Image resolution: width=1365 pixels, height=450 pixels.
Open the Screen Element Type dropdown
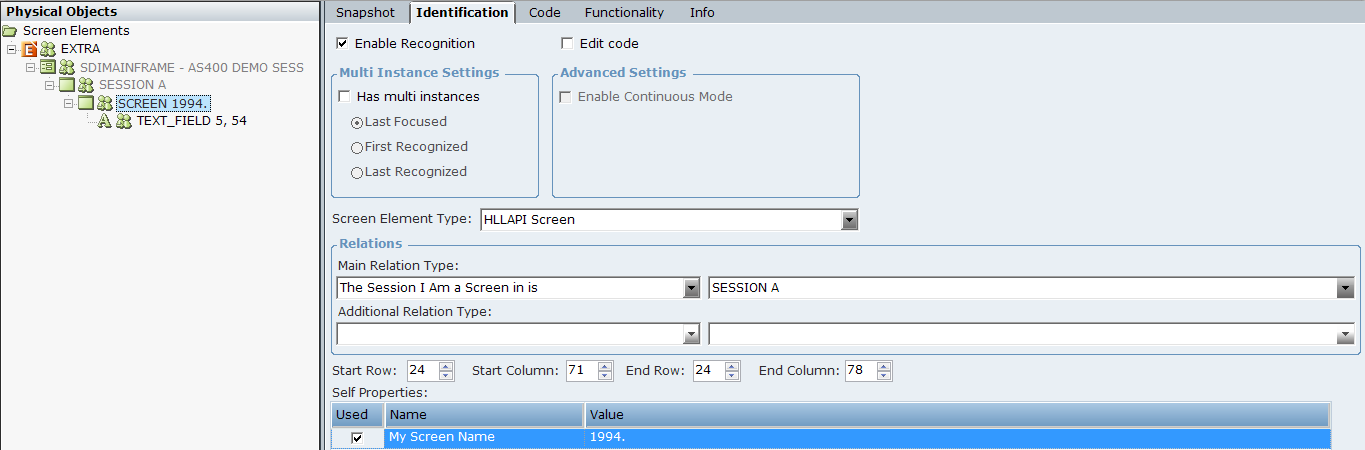pos(849,220)
